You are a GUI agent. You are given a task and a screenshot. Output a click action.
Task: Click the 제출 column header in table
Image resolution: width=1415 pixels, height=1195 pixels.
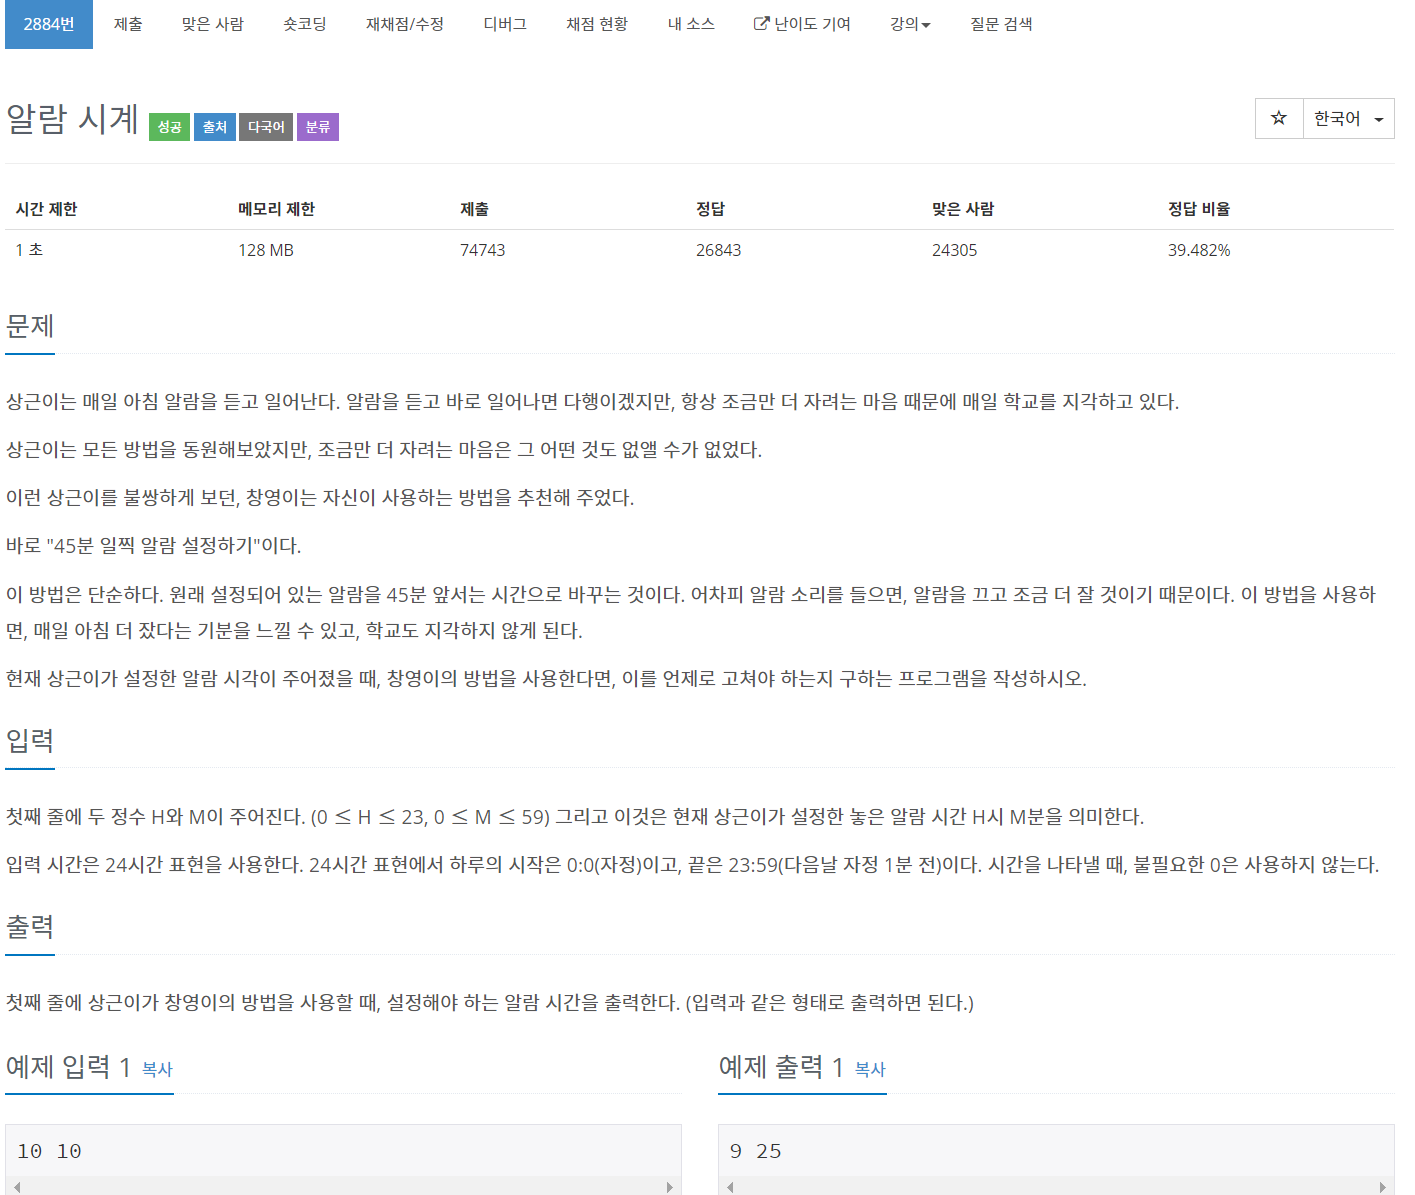pos(474,209)
